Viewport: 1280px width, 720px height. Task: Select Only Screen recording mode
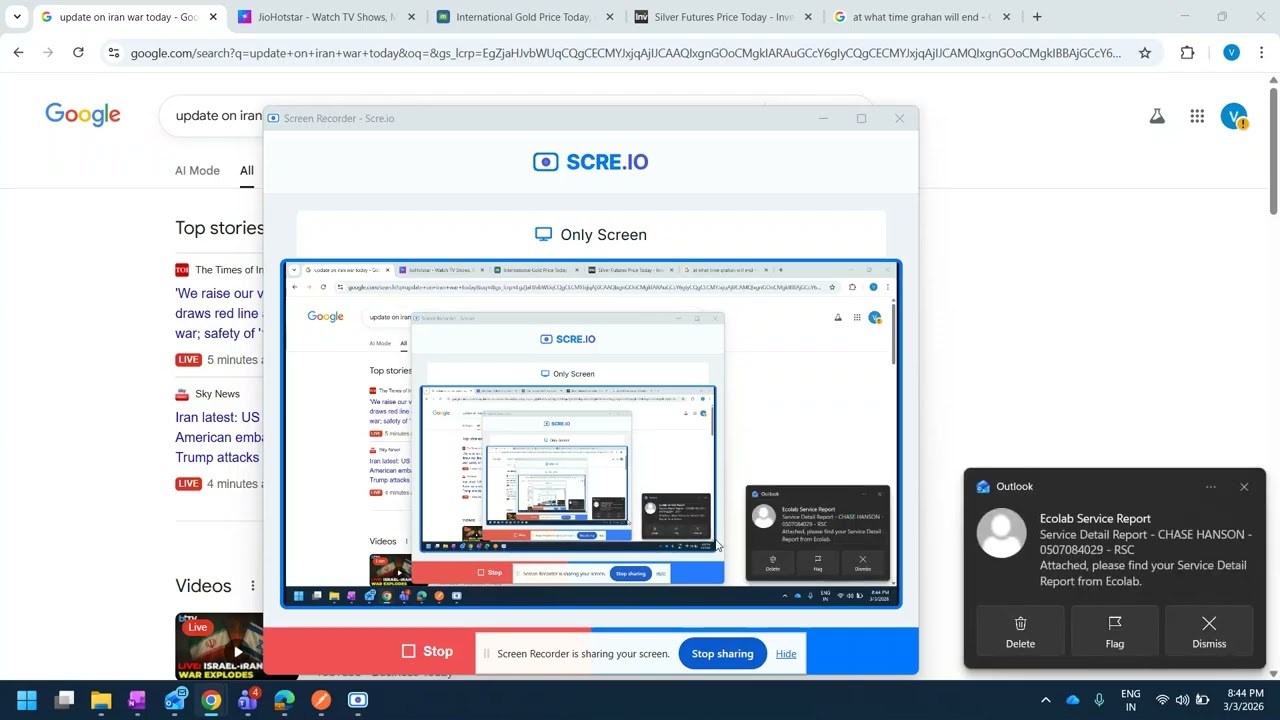point(591,235)
